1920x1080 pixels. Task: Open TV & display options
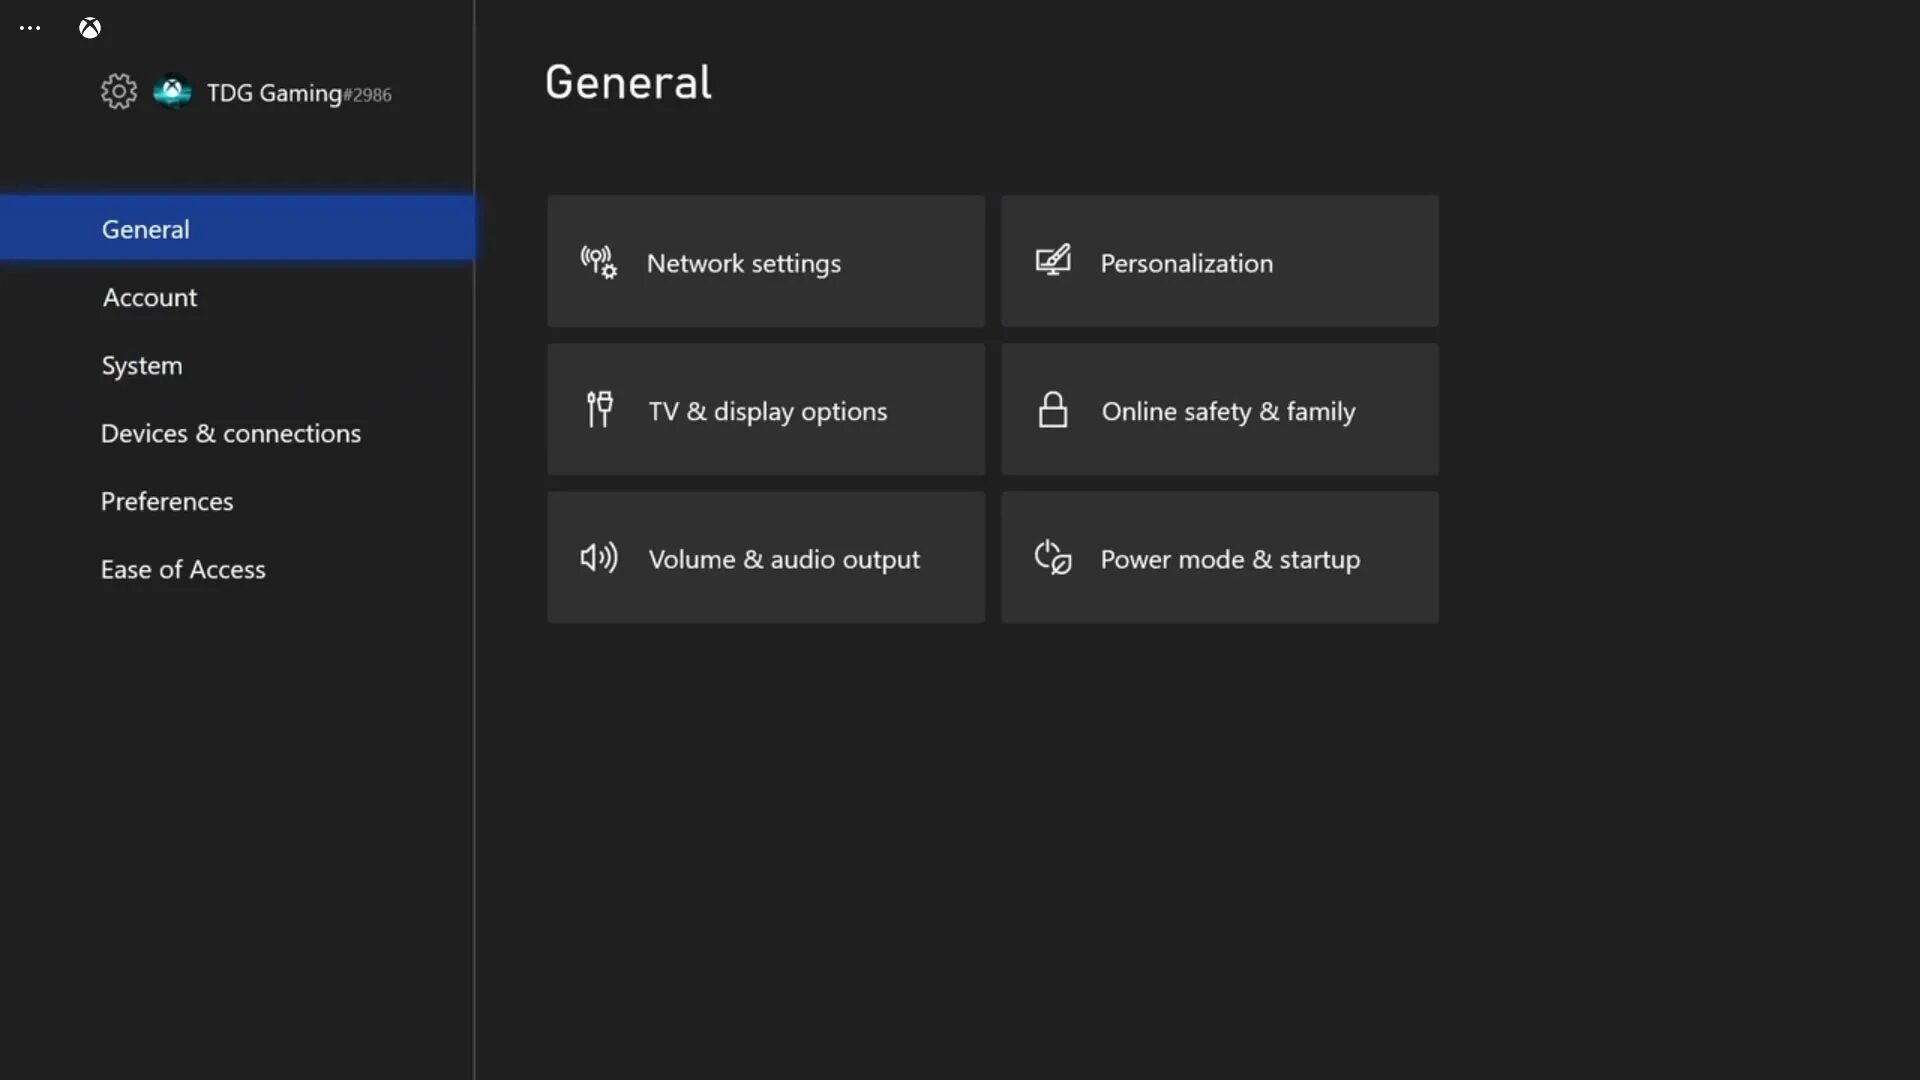[765, 410]
